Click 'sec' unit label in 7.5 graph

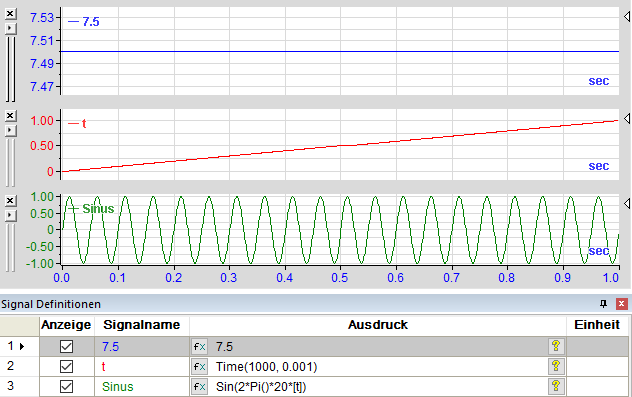point(599,81)
